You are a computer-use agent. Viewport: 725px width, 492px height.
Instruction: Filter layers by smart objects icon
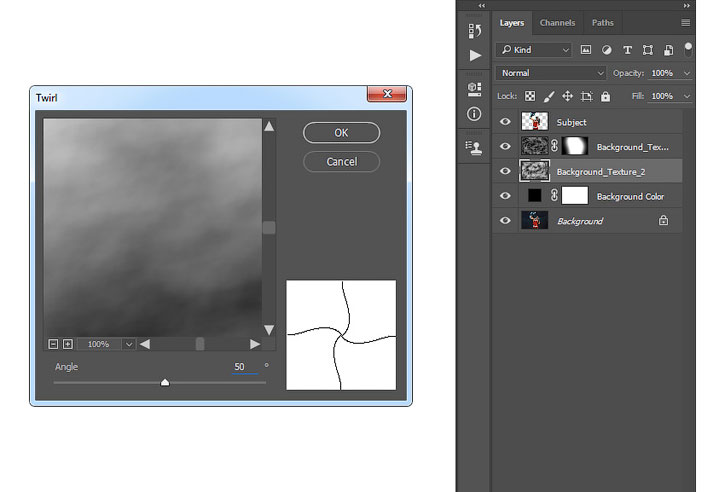coord(668,50)
